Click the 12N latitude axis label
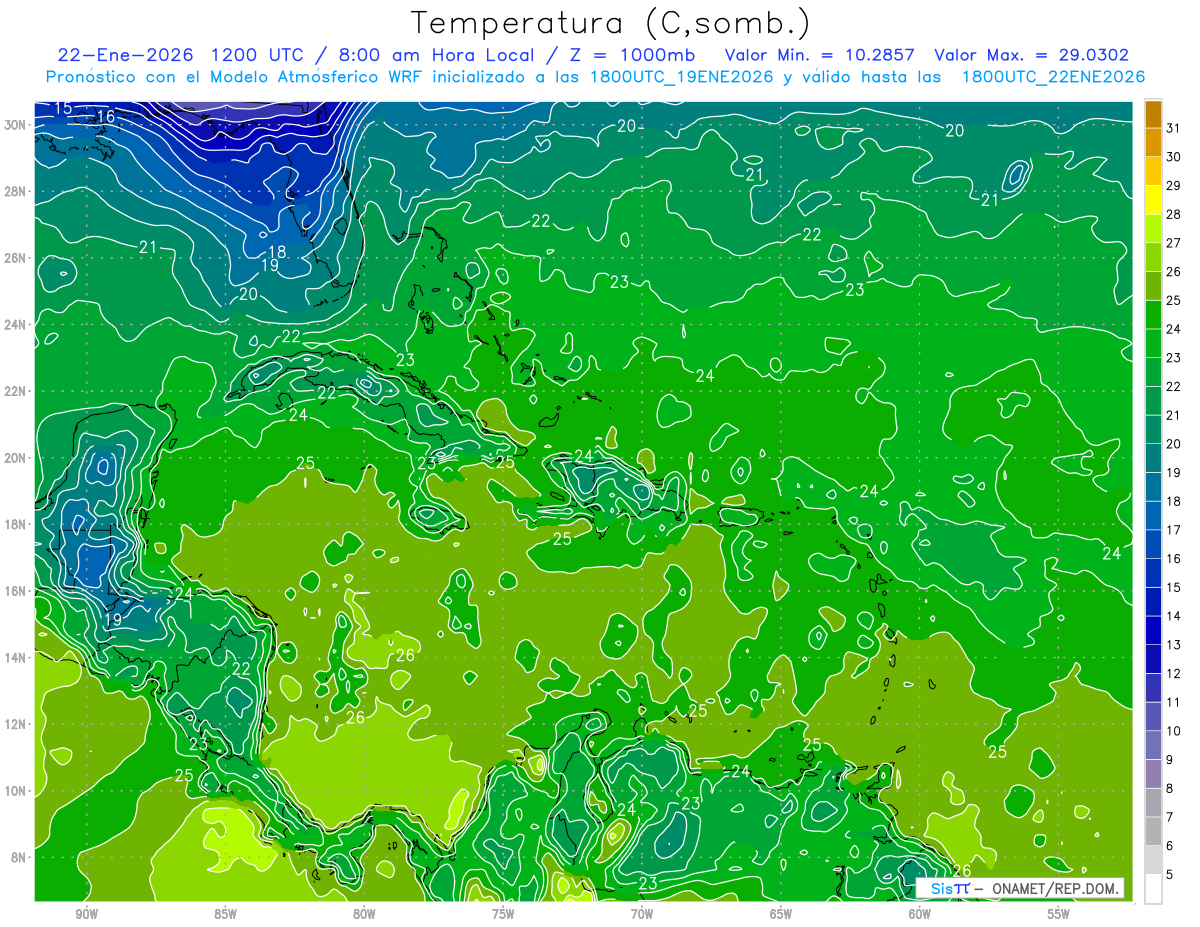Viewport: 1200px width, 927px height. tap(17, 724)
